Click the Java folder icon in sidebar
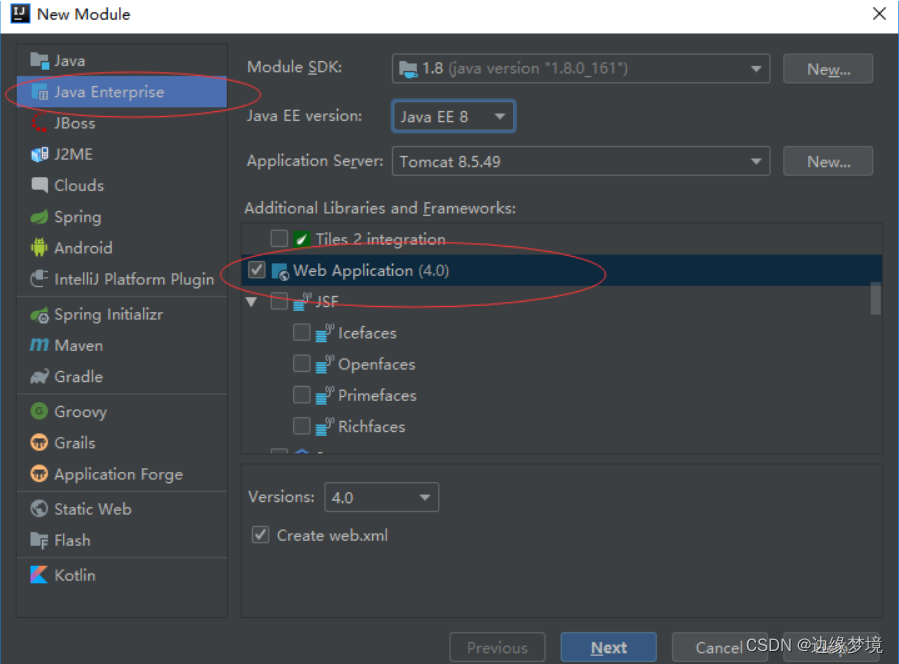Screen dimensions: 899x664 point(39,60)
